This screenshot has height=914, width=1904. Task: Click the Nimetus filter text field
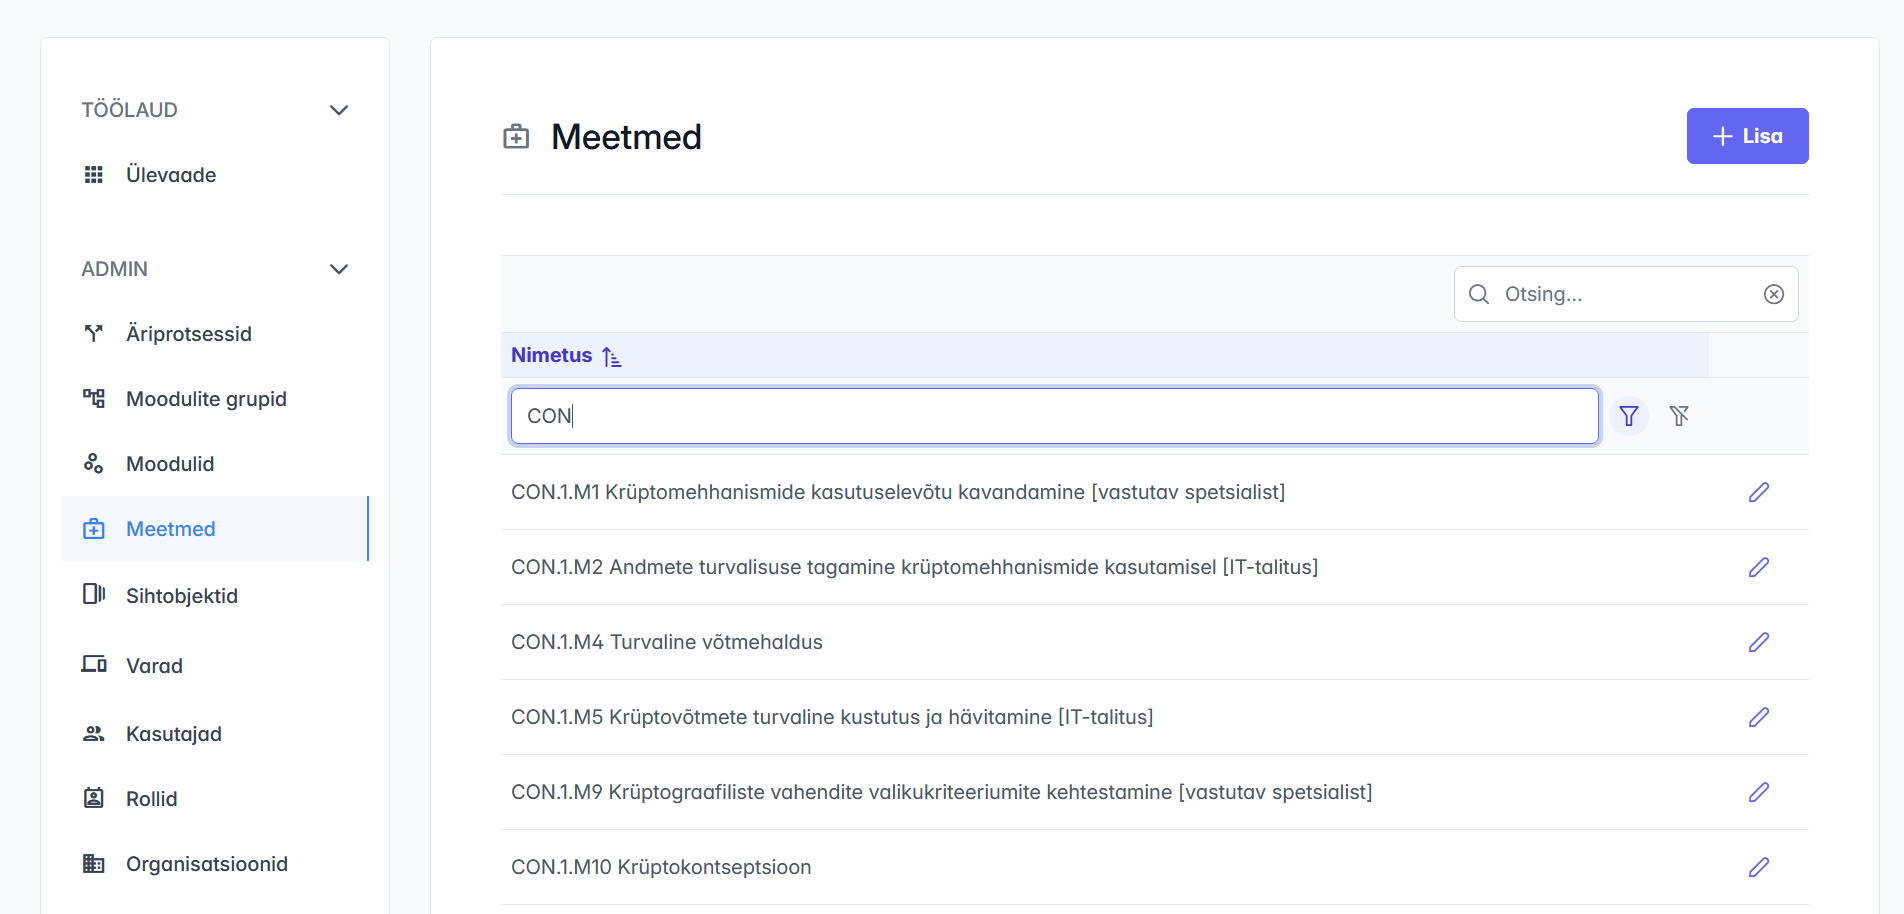click(1054, 416)
